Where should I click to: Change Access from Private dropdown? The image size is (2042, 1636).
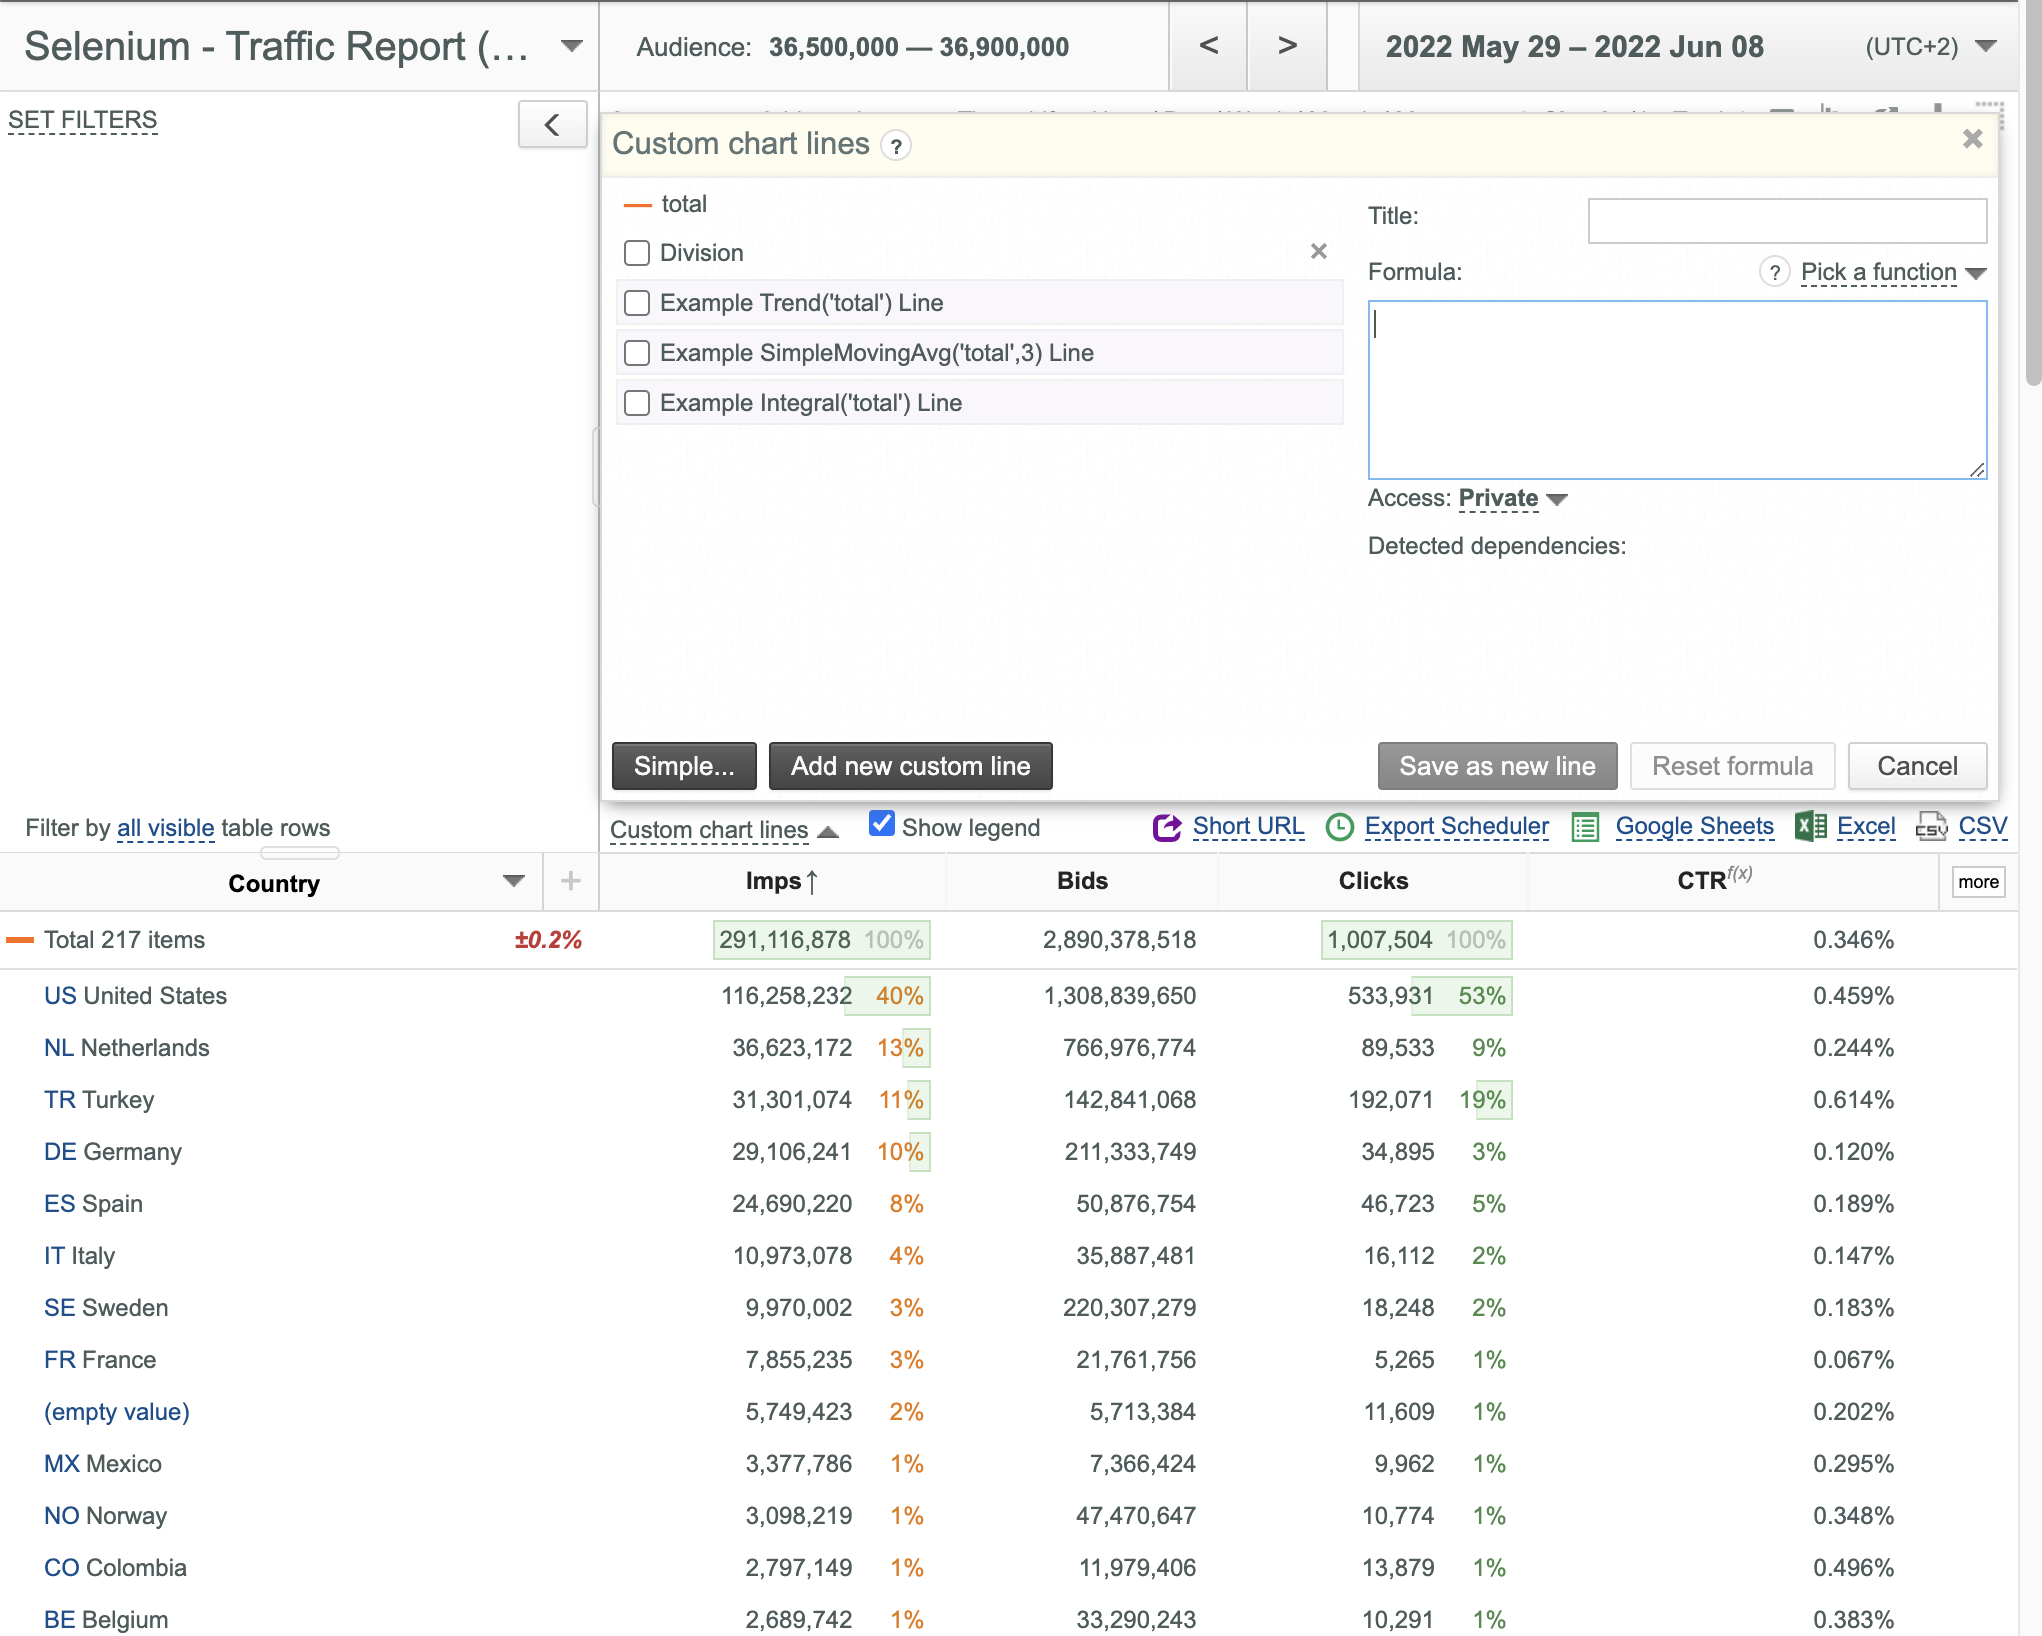(1512, 498)
